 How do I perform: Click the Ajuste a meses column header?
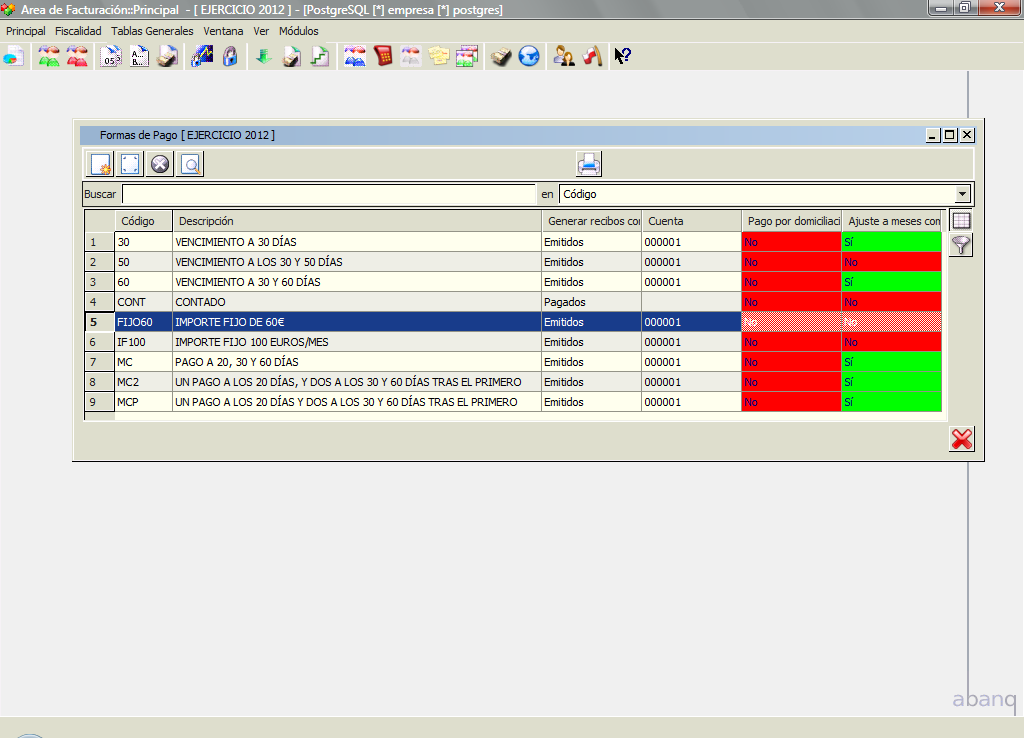[x=892, y=221]
